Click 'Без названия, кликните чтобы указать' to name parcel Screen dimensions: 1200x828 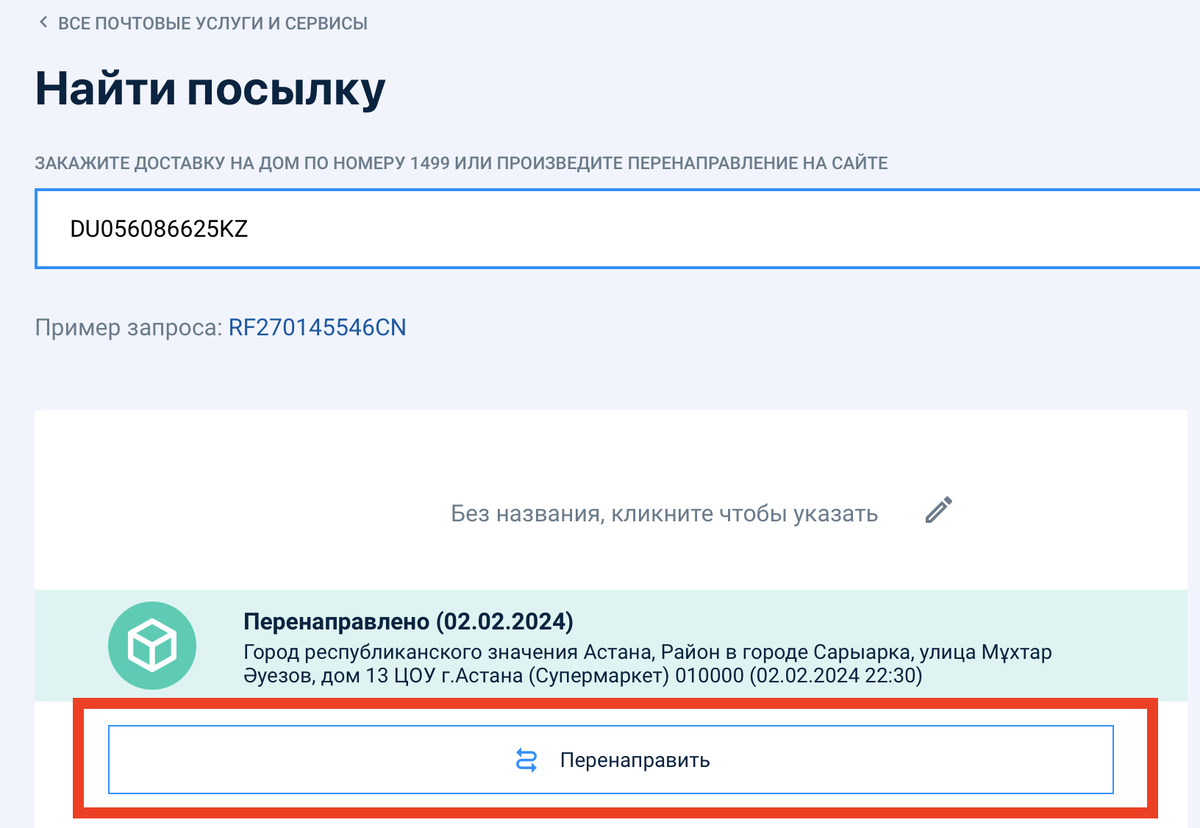point(664,513)
